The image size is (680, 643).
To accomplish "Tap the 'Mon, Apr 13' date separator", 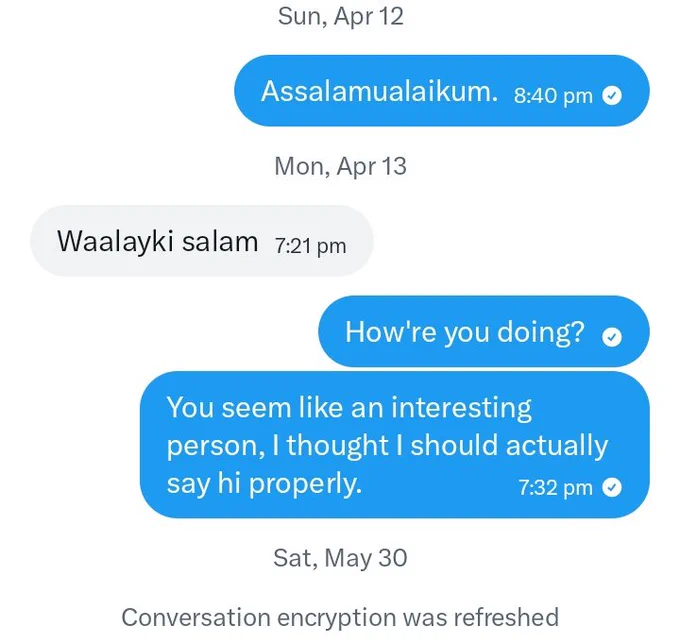I will [340, 166].
